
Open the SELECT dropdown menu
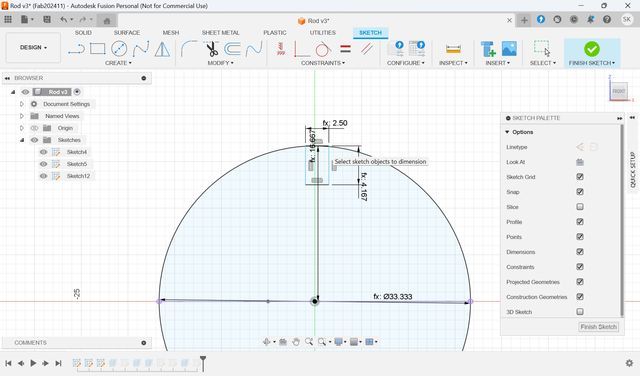click(543, 63)
